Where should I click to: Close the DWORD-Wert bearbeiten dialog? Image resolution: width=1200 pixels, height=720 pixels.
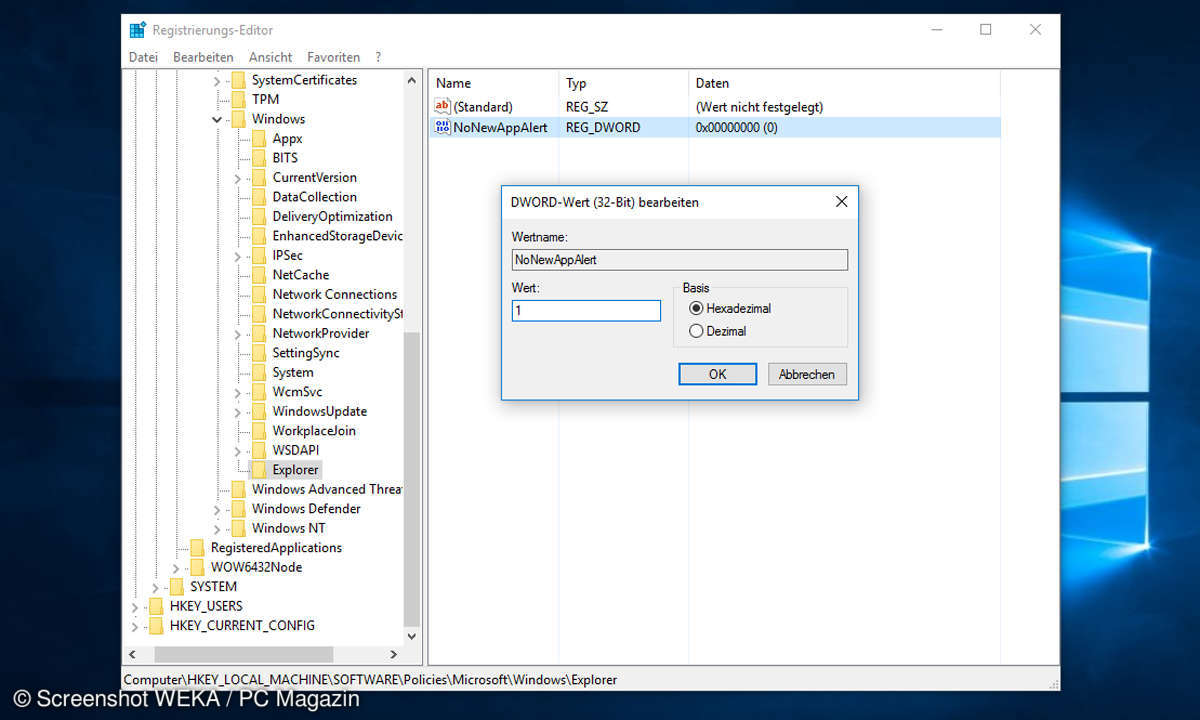pyautogui.click(x=841, y=202)
